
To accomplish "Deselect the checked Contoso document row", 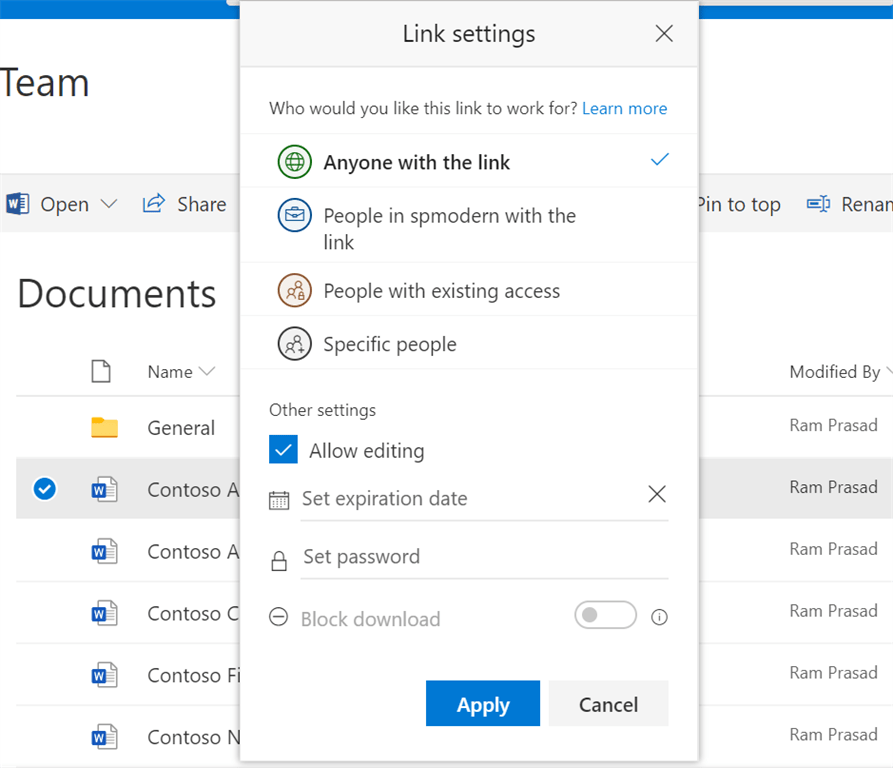I will [43, 489].
